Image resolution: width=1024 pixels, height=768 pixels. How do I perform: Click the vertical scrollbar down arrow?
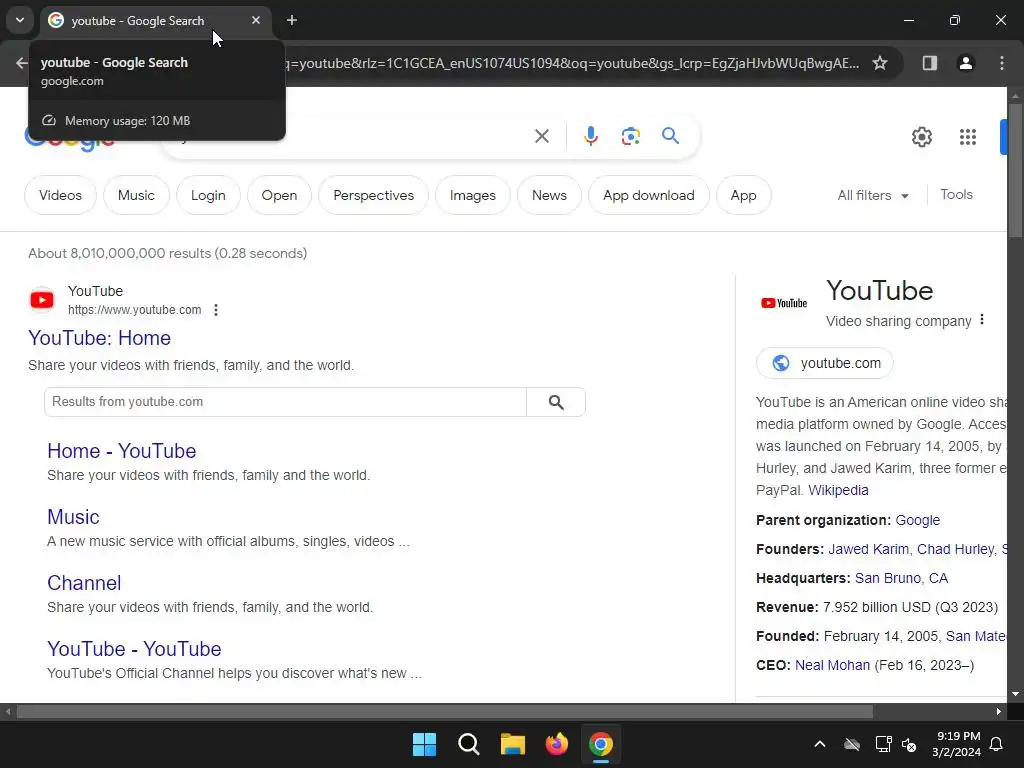[x=1015, y=694]
